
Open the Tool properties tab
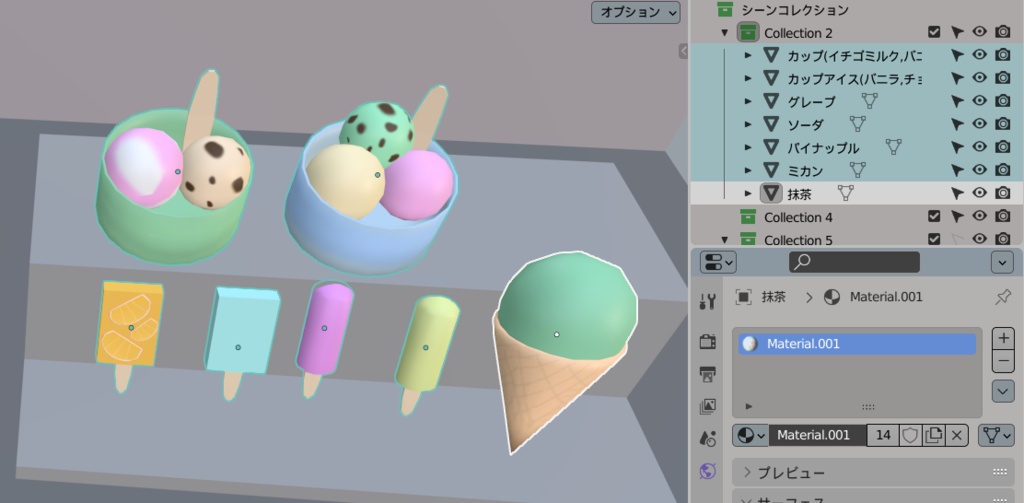707,301
